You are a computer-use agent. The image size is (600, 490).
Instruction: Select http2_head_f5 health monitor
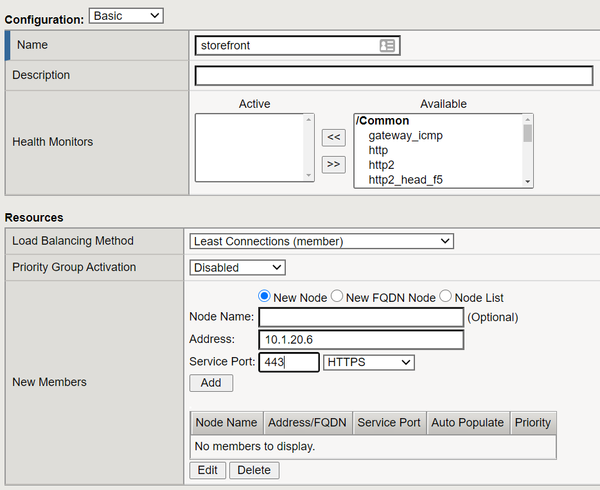pyautogui.click(x=405, y=180)
